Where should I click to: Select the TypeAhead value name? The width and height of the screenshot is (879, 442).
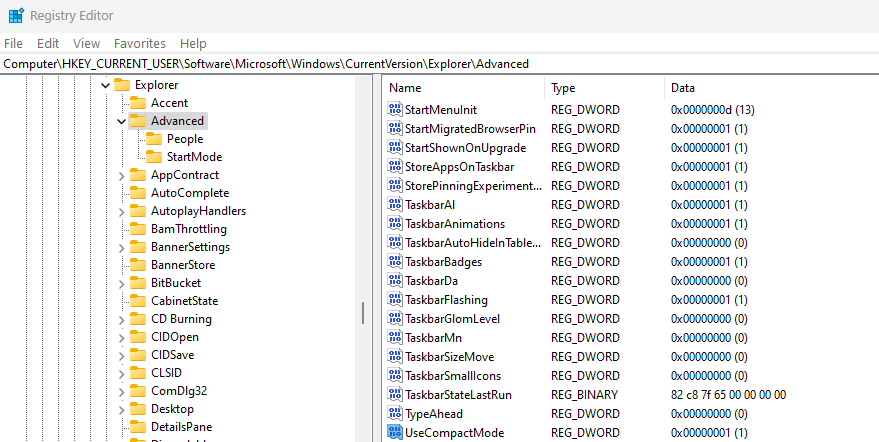pos(434,414)
